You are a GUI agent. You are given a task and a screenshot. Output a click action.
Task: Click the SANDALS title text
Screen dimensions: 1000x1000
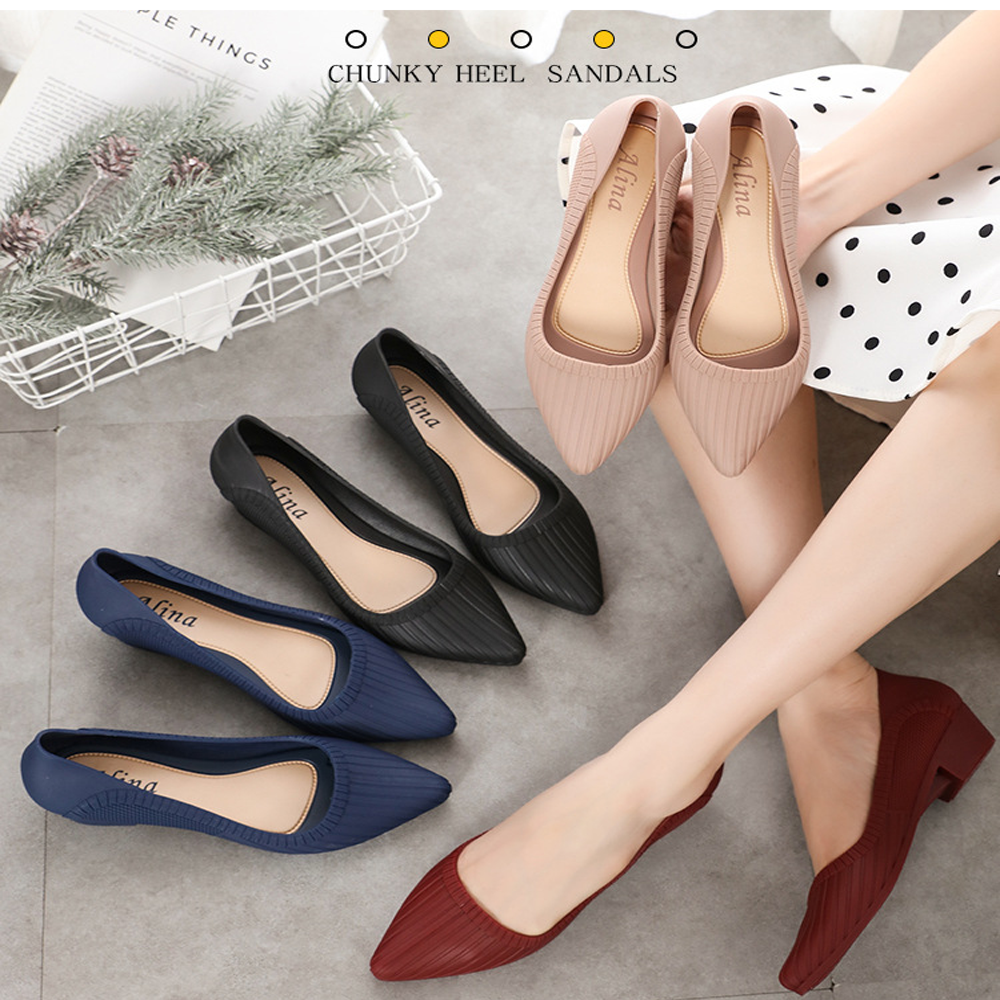tap(612, 74)
